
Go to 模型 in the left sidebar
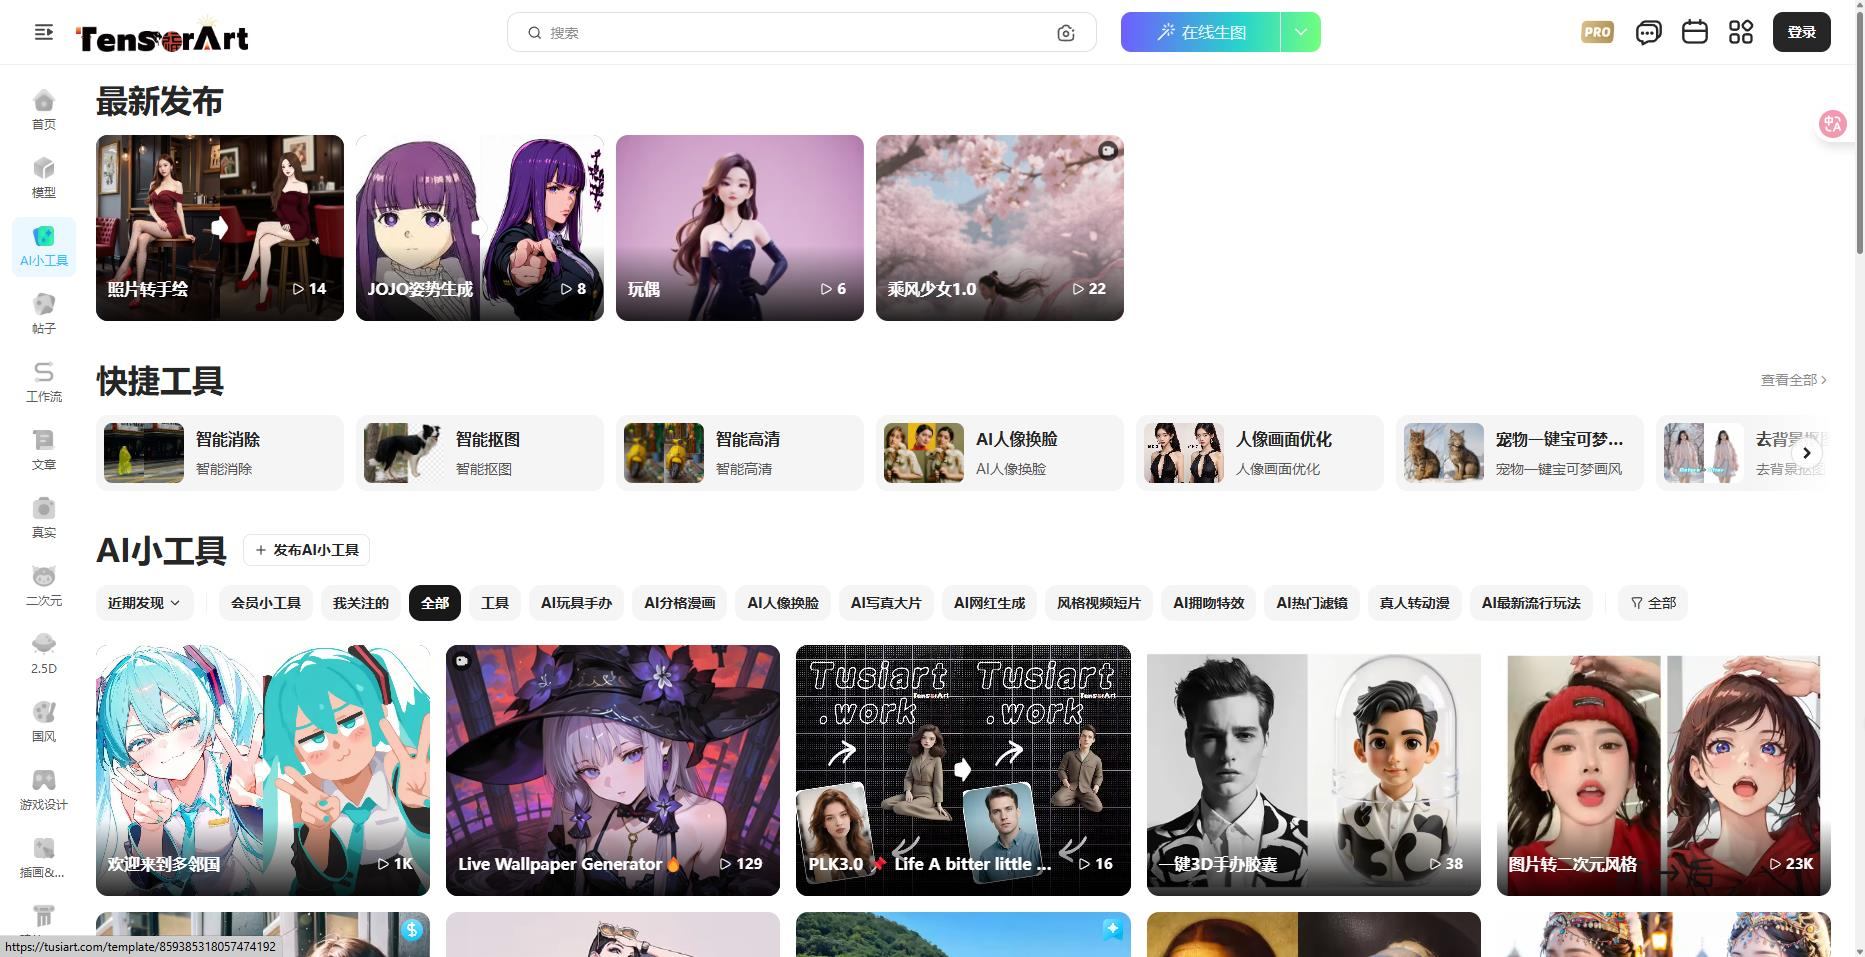coord(44,178)
